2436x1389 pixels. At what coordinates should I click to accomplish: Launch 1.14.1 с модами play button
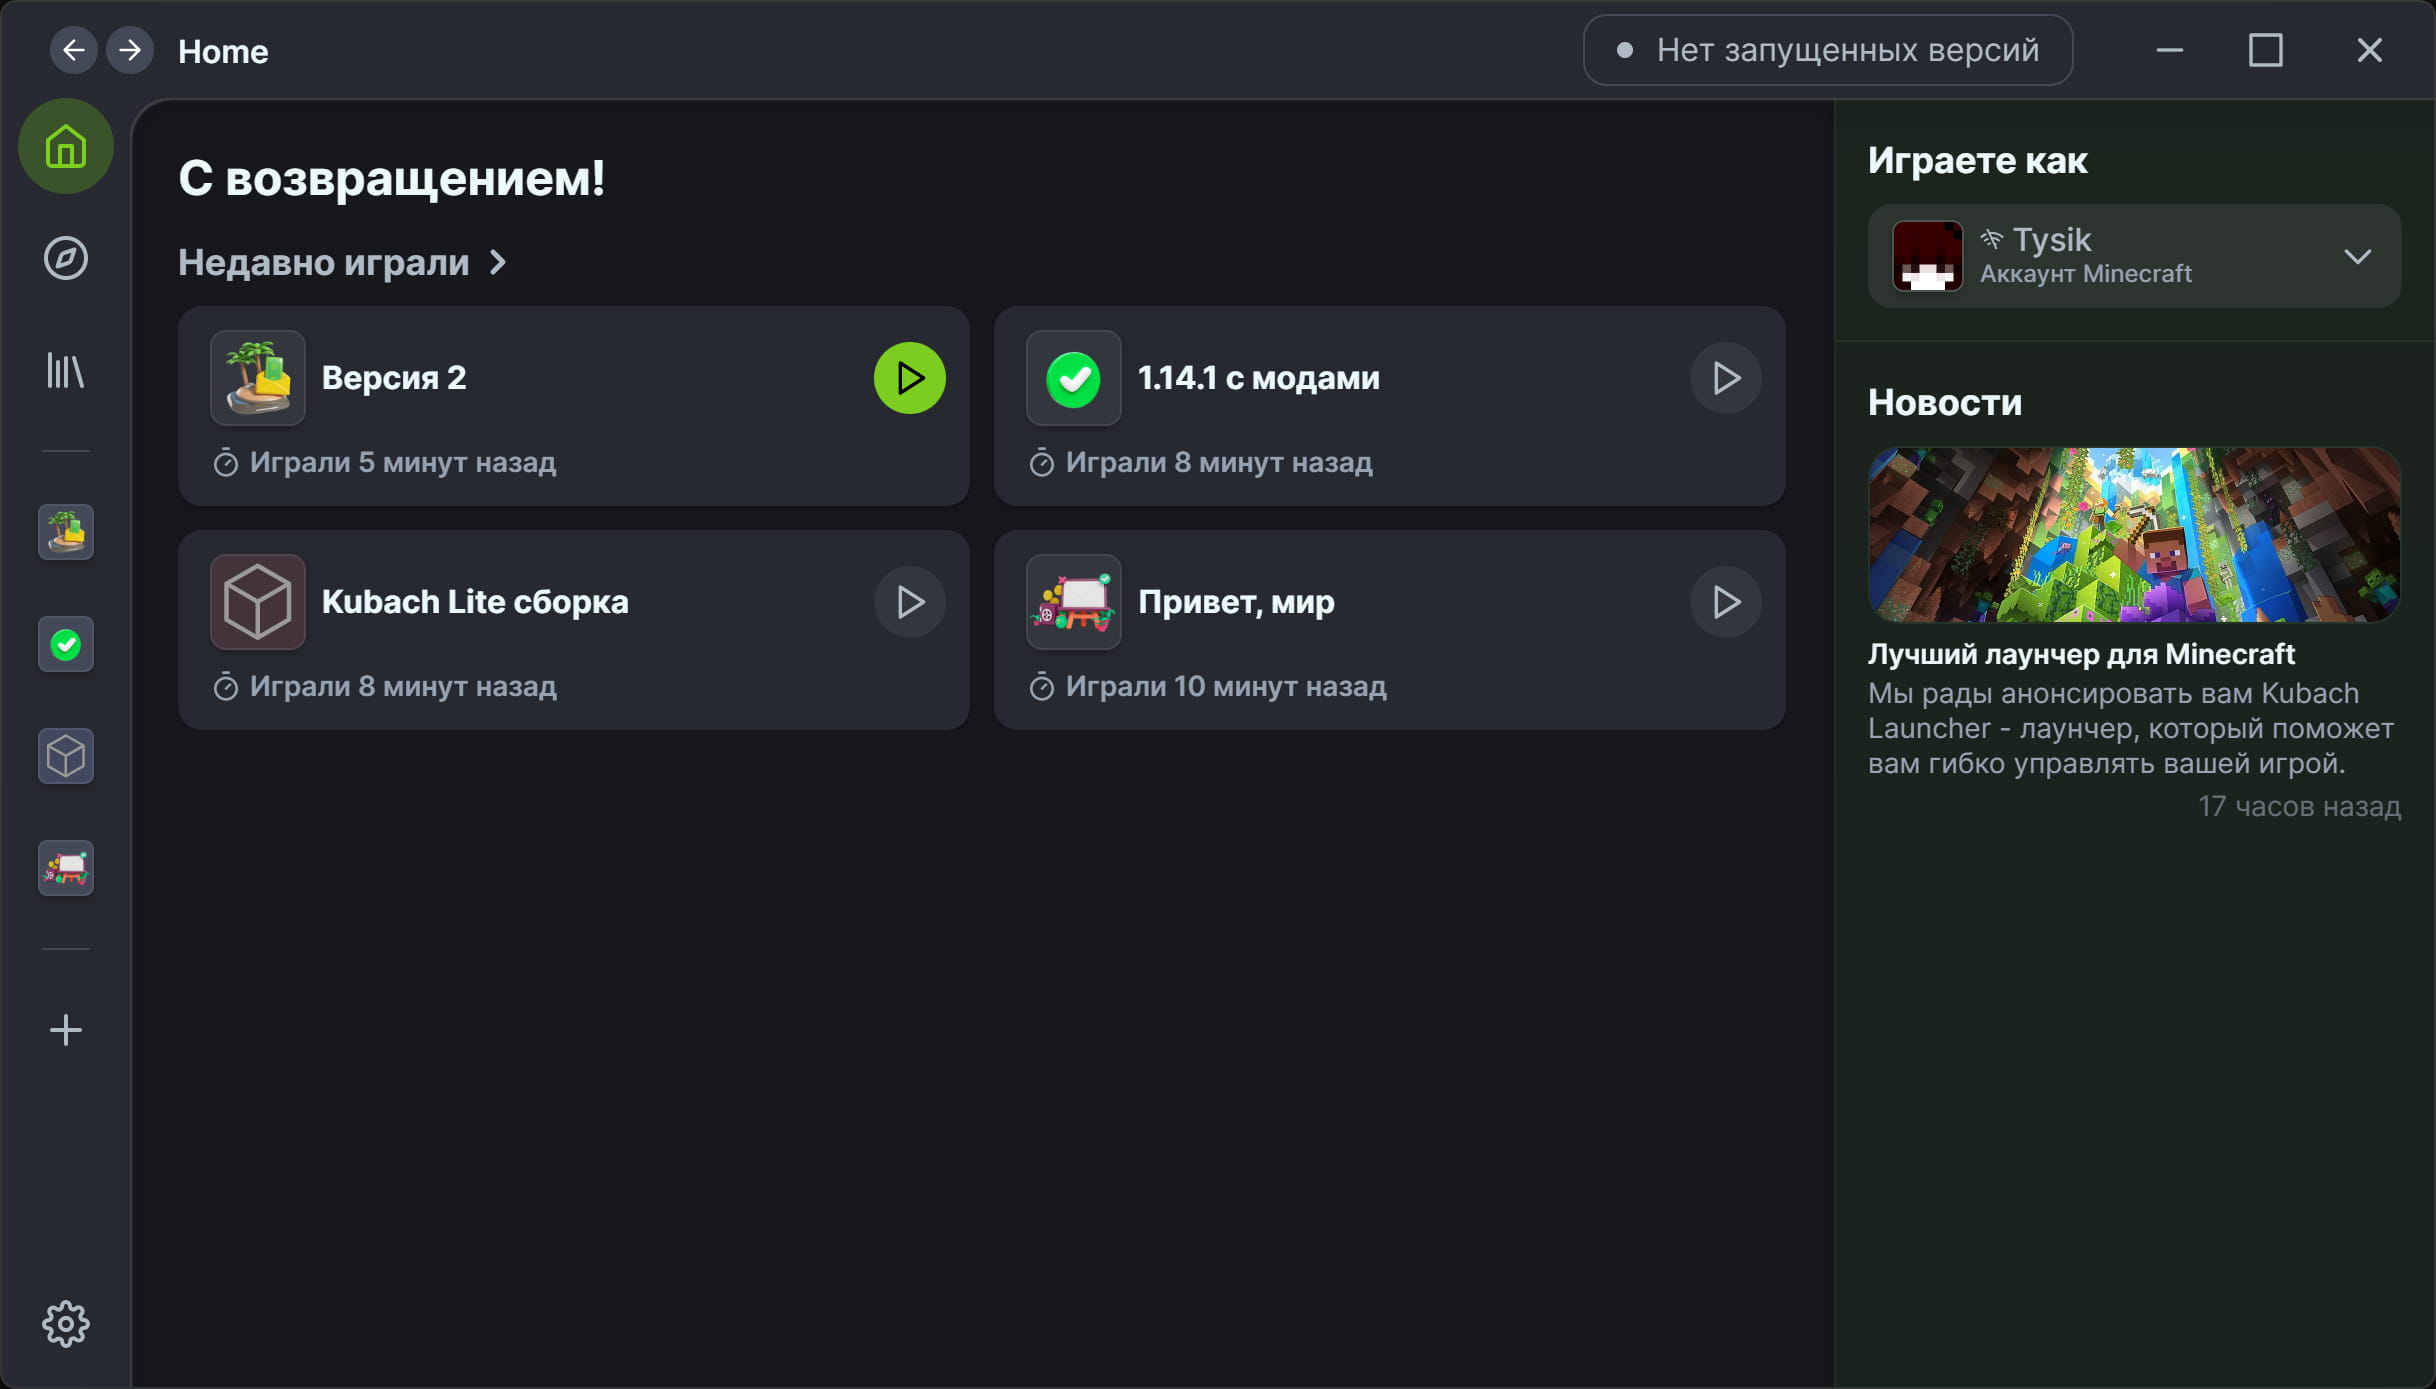click(1725, 378)
